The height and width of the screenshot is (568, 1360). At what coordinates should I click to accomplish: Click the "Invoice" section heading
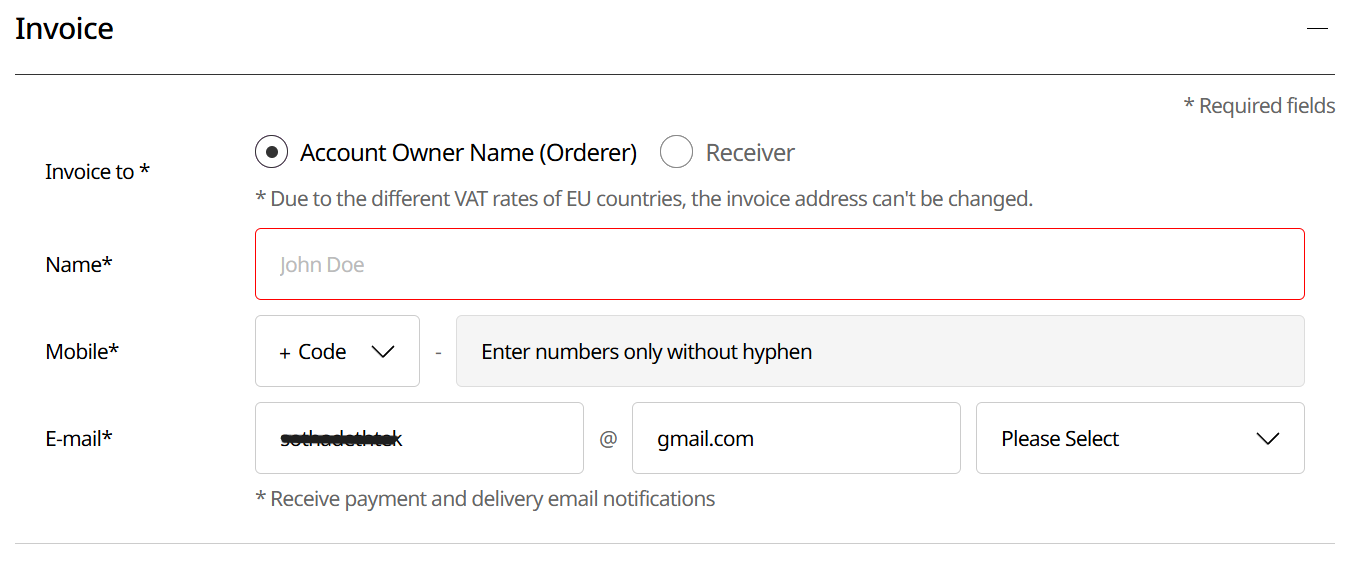64,29
